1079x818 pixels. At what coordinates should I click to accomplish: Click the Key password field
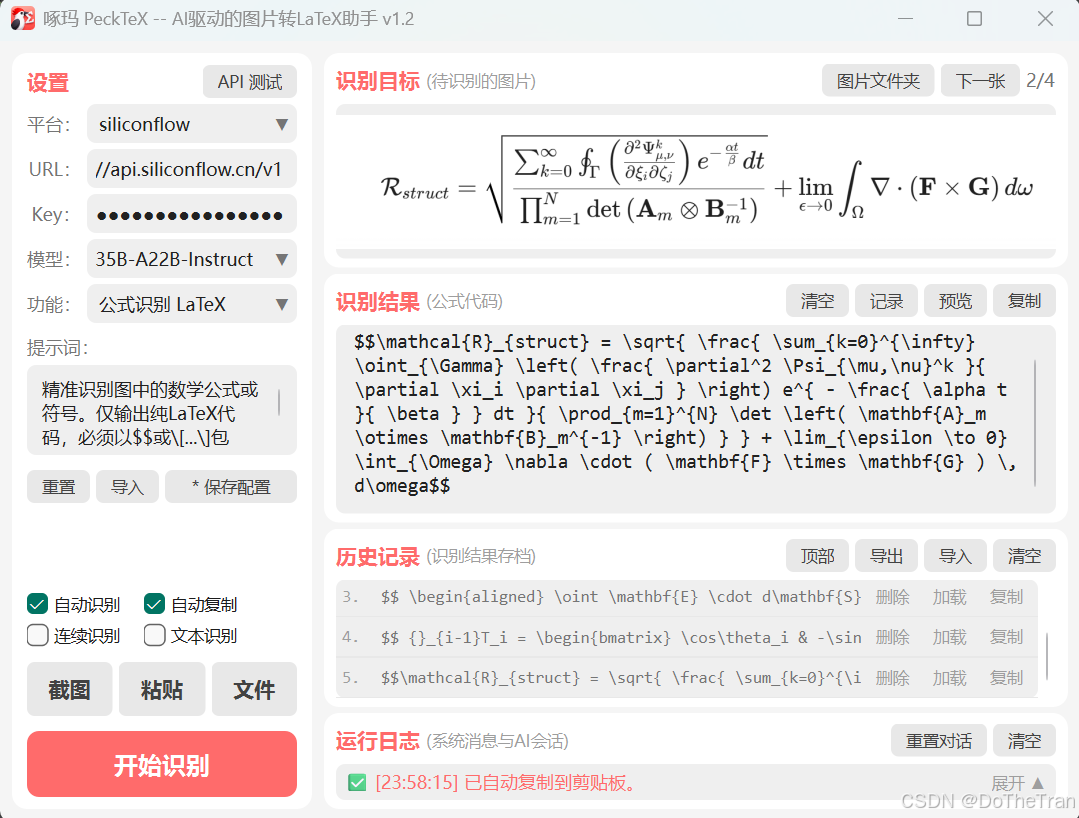[x=192, y=214]
